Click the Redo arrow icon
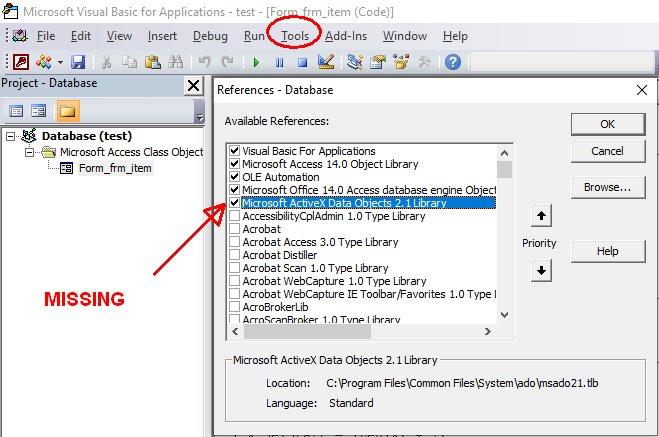Image resolution: width=659 pixels, height=437 pixels. pos(228,62)
